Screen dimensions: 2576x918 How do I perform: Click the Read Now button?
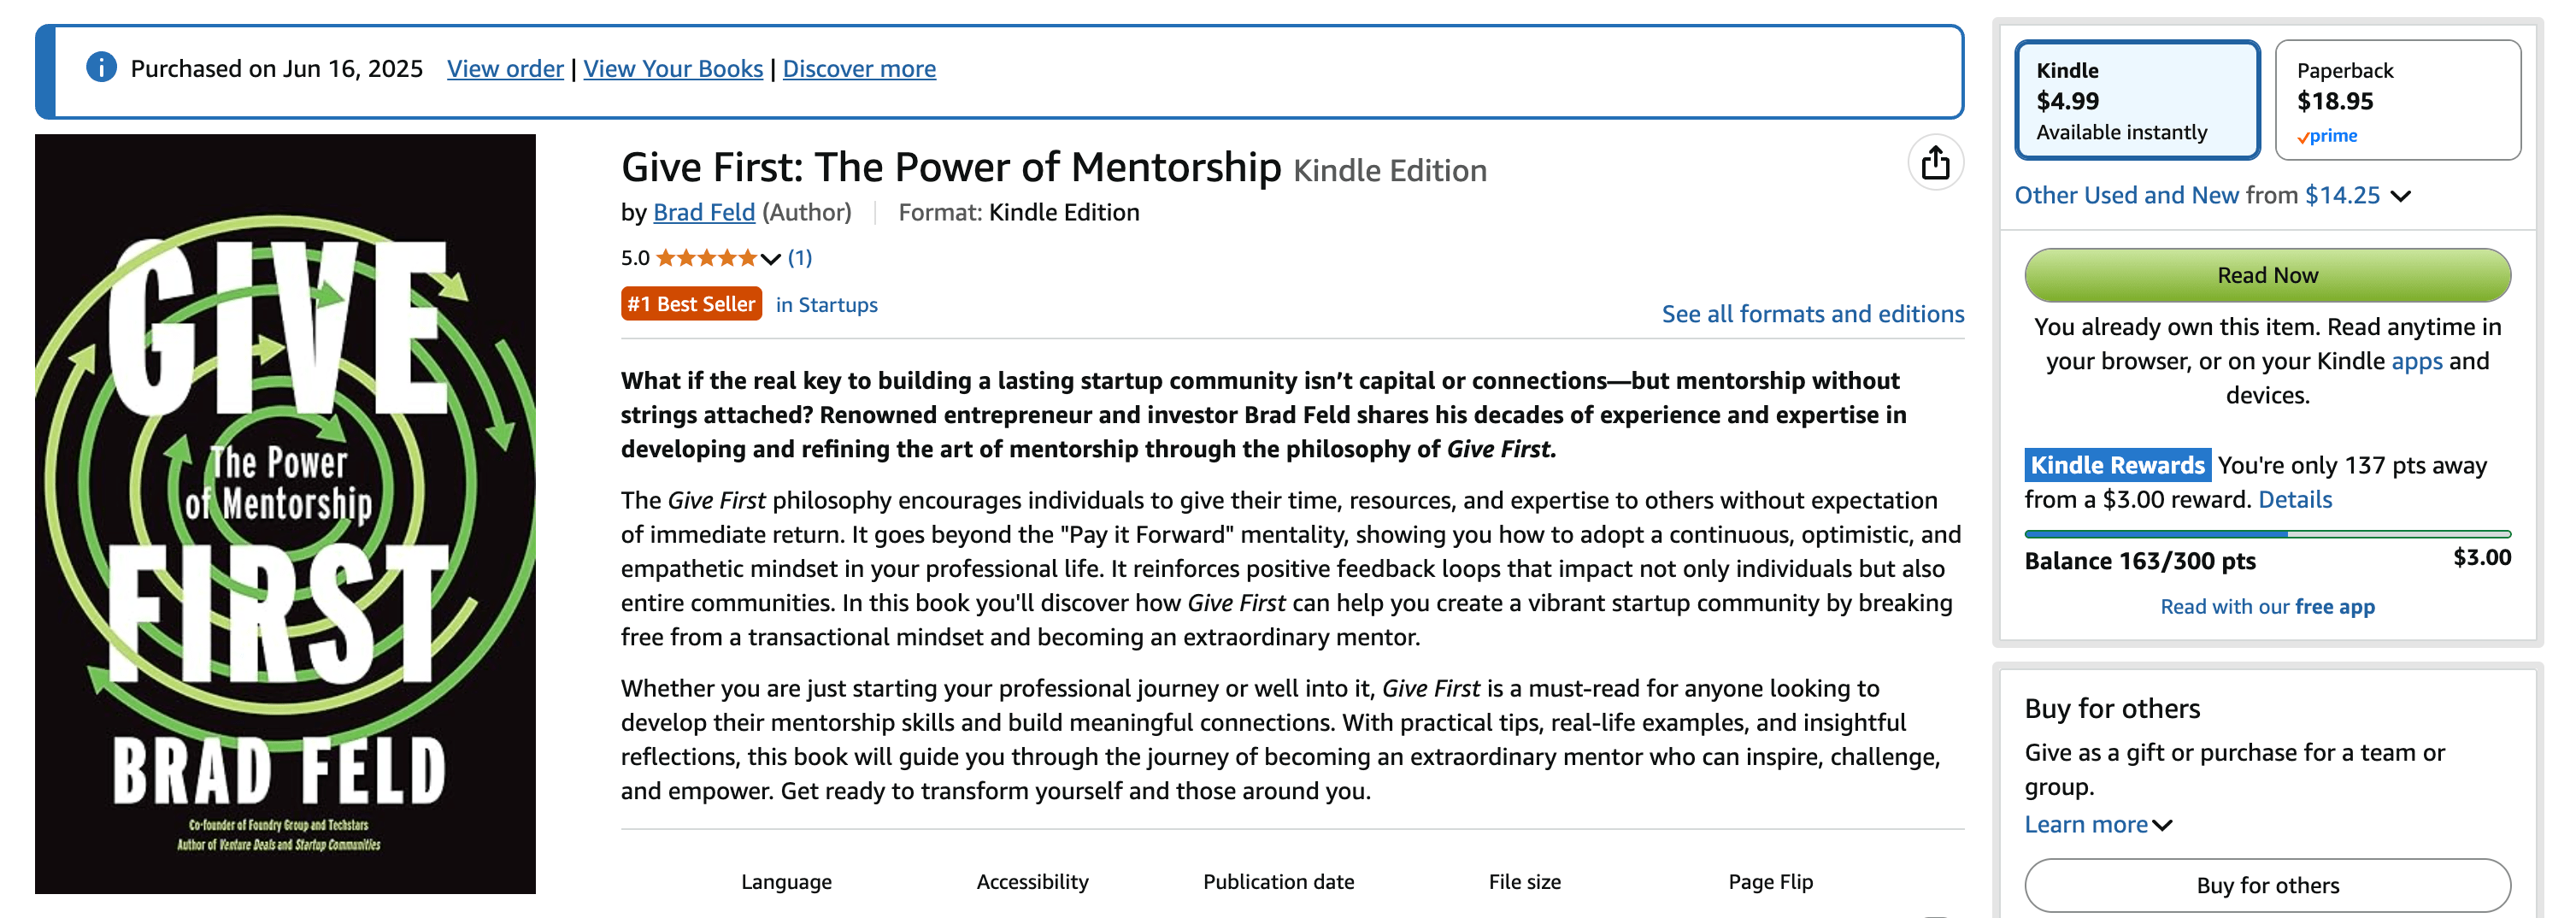pyautogui.click(x=2267, y=274)
